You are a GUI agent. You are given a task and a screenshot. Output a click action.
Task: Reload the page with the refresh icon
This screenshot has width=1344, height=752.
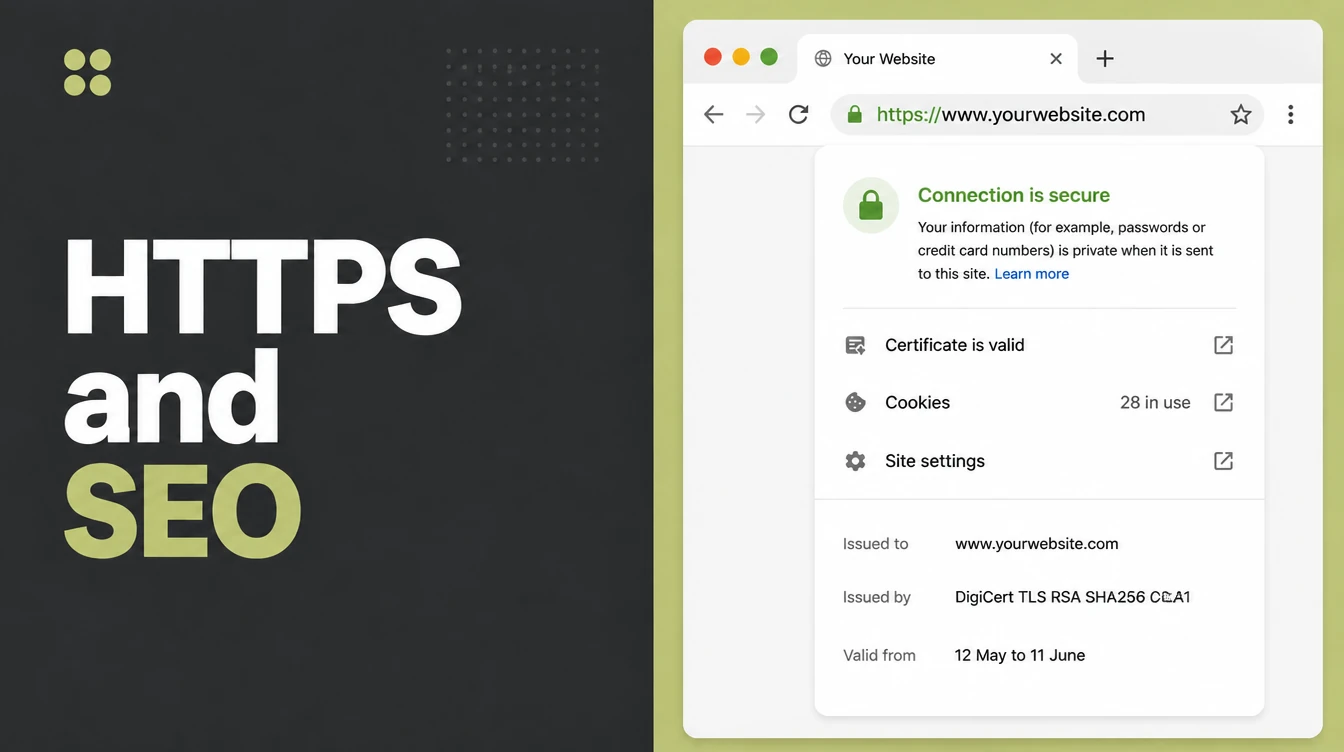tap(798, 114)
